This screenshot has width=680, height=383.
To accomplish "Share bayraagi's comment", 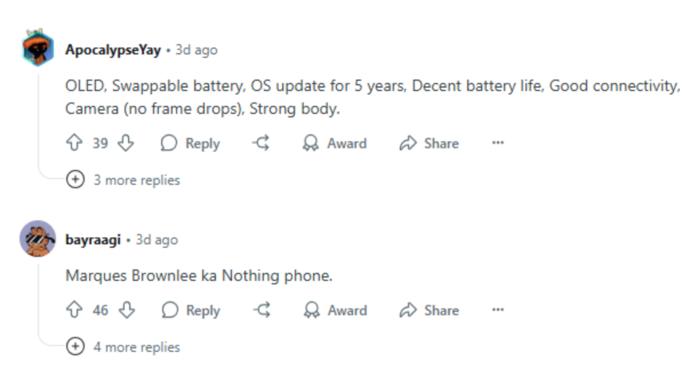I will [429, 310].
